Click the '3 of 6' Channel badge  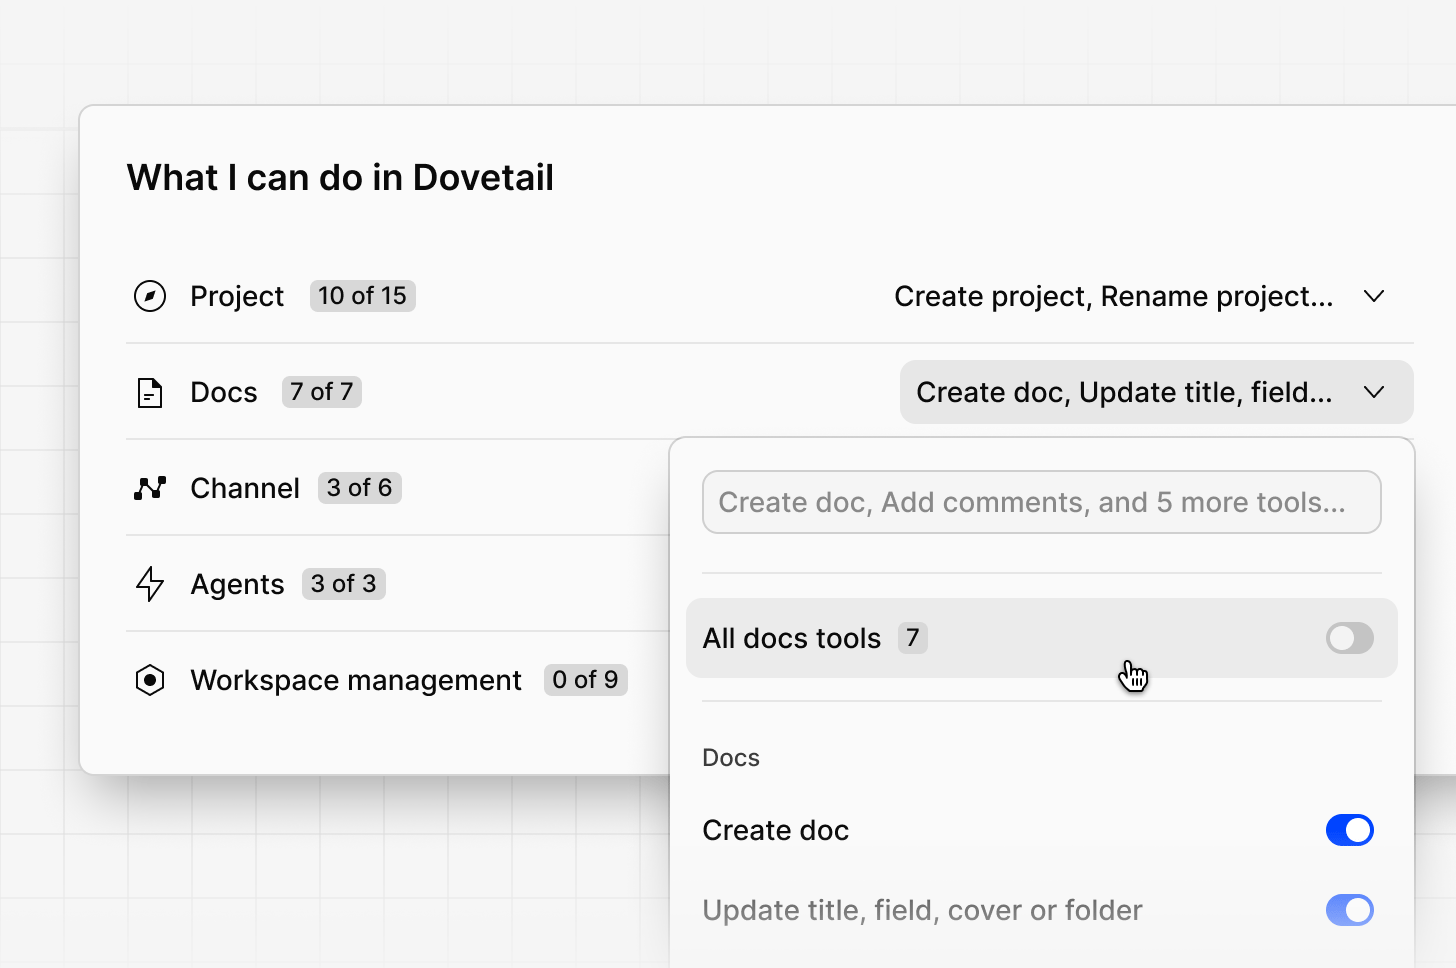[360, 488]
